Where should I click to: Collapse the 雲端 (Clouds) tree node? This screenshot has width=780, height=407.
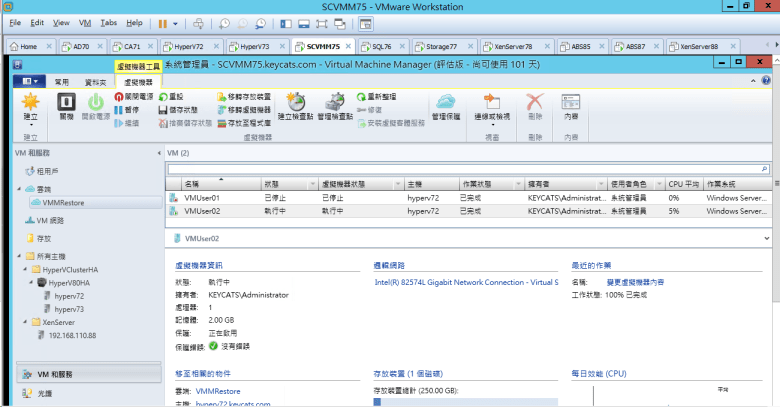pyautogui.click(x=19, y=189)
